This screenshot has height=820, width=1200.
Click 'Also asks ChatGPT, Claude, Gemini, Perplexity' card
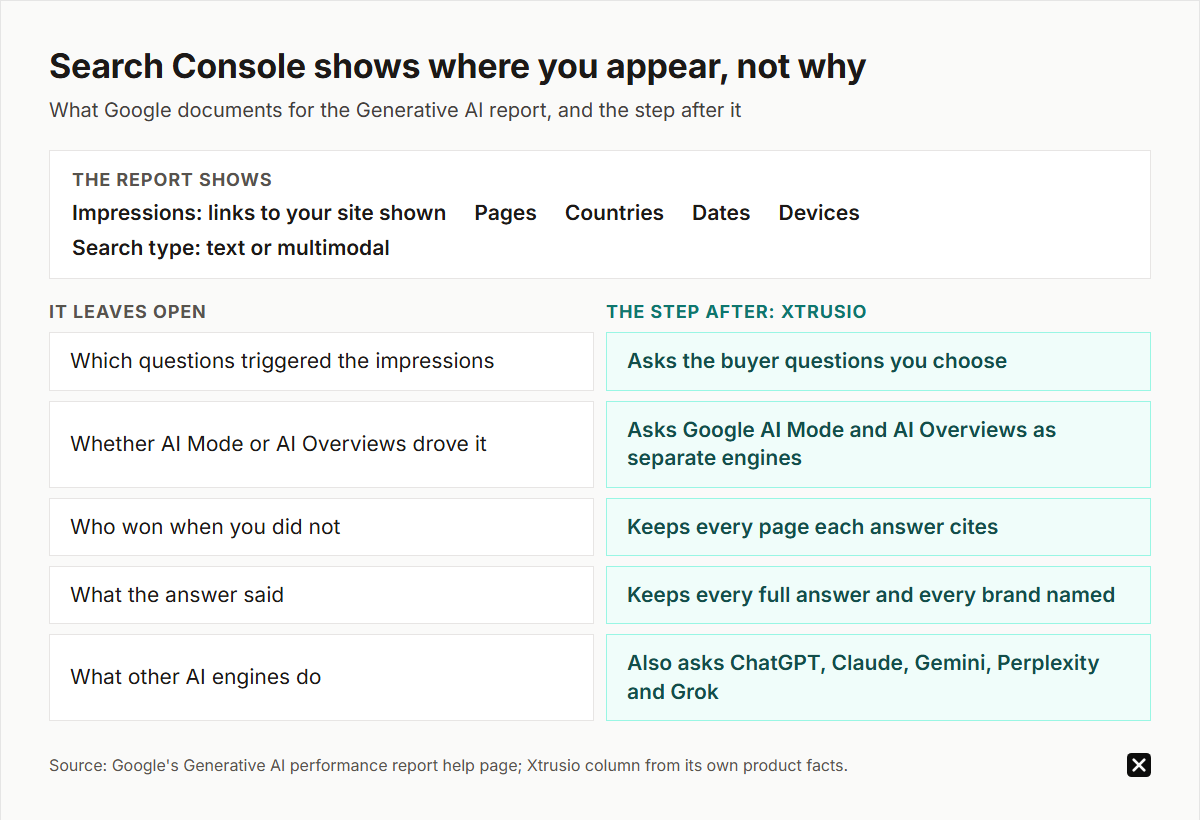[x=878, y=677]
